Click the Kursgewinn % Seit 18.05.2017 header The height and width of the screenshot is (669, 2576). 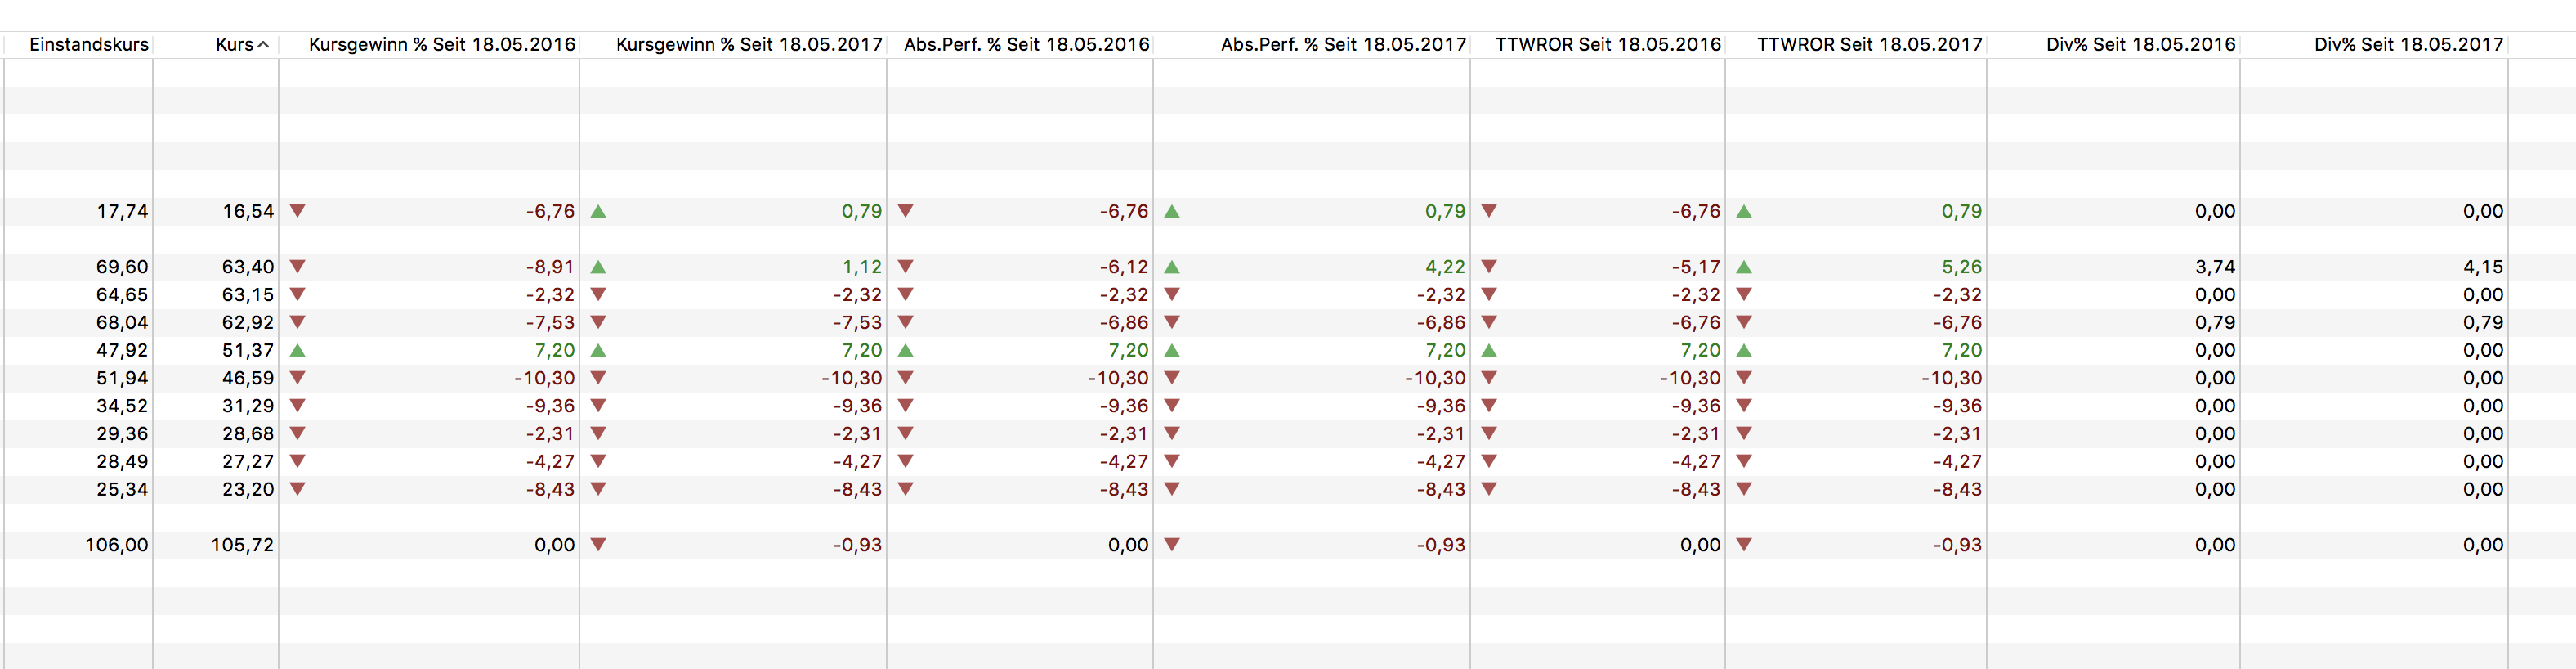pyautogui.click(x=749, y=45)
